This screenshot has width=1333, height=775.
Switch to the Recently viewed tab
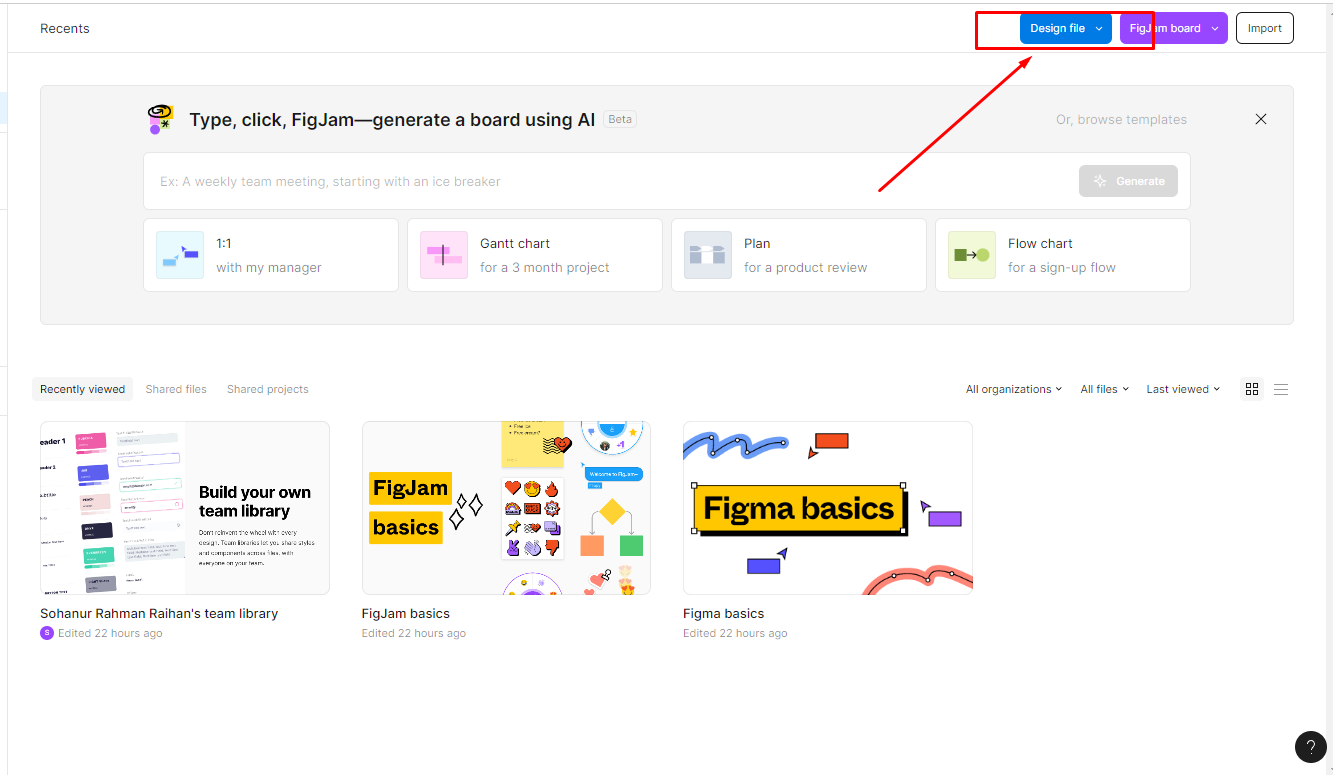pos(83,389)
